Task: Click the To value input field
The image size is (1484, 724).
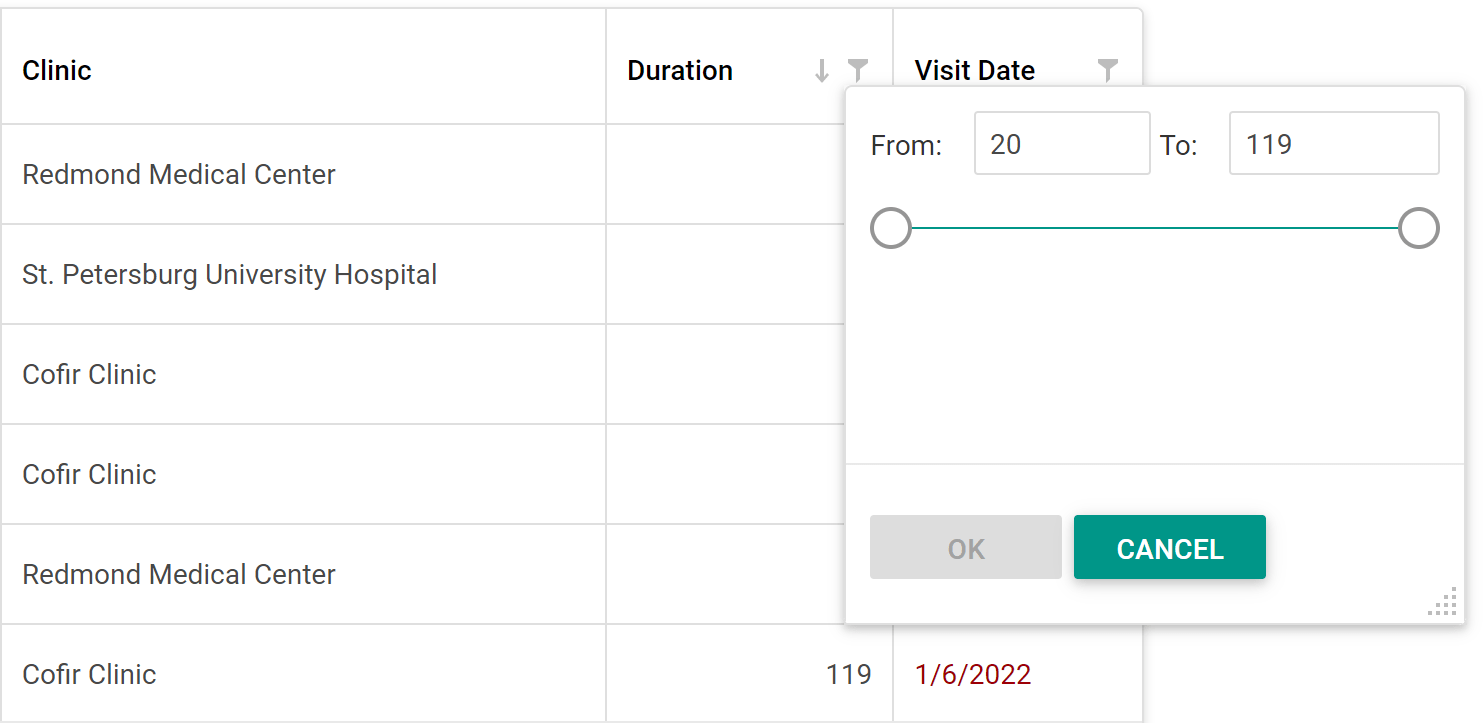Action: [1333, 144]
